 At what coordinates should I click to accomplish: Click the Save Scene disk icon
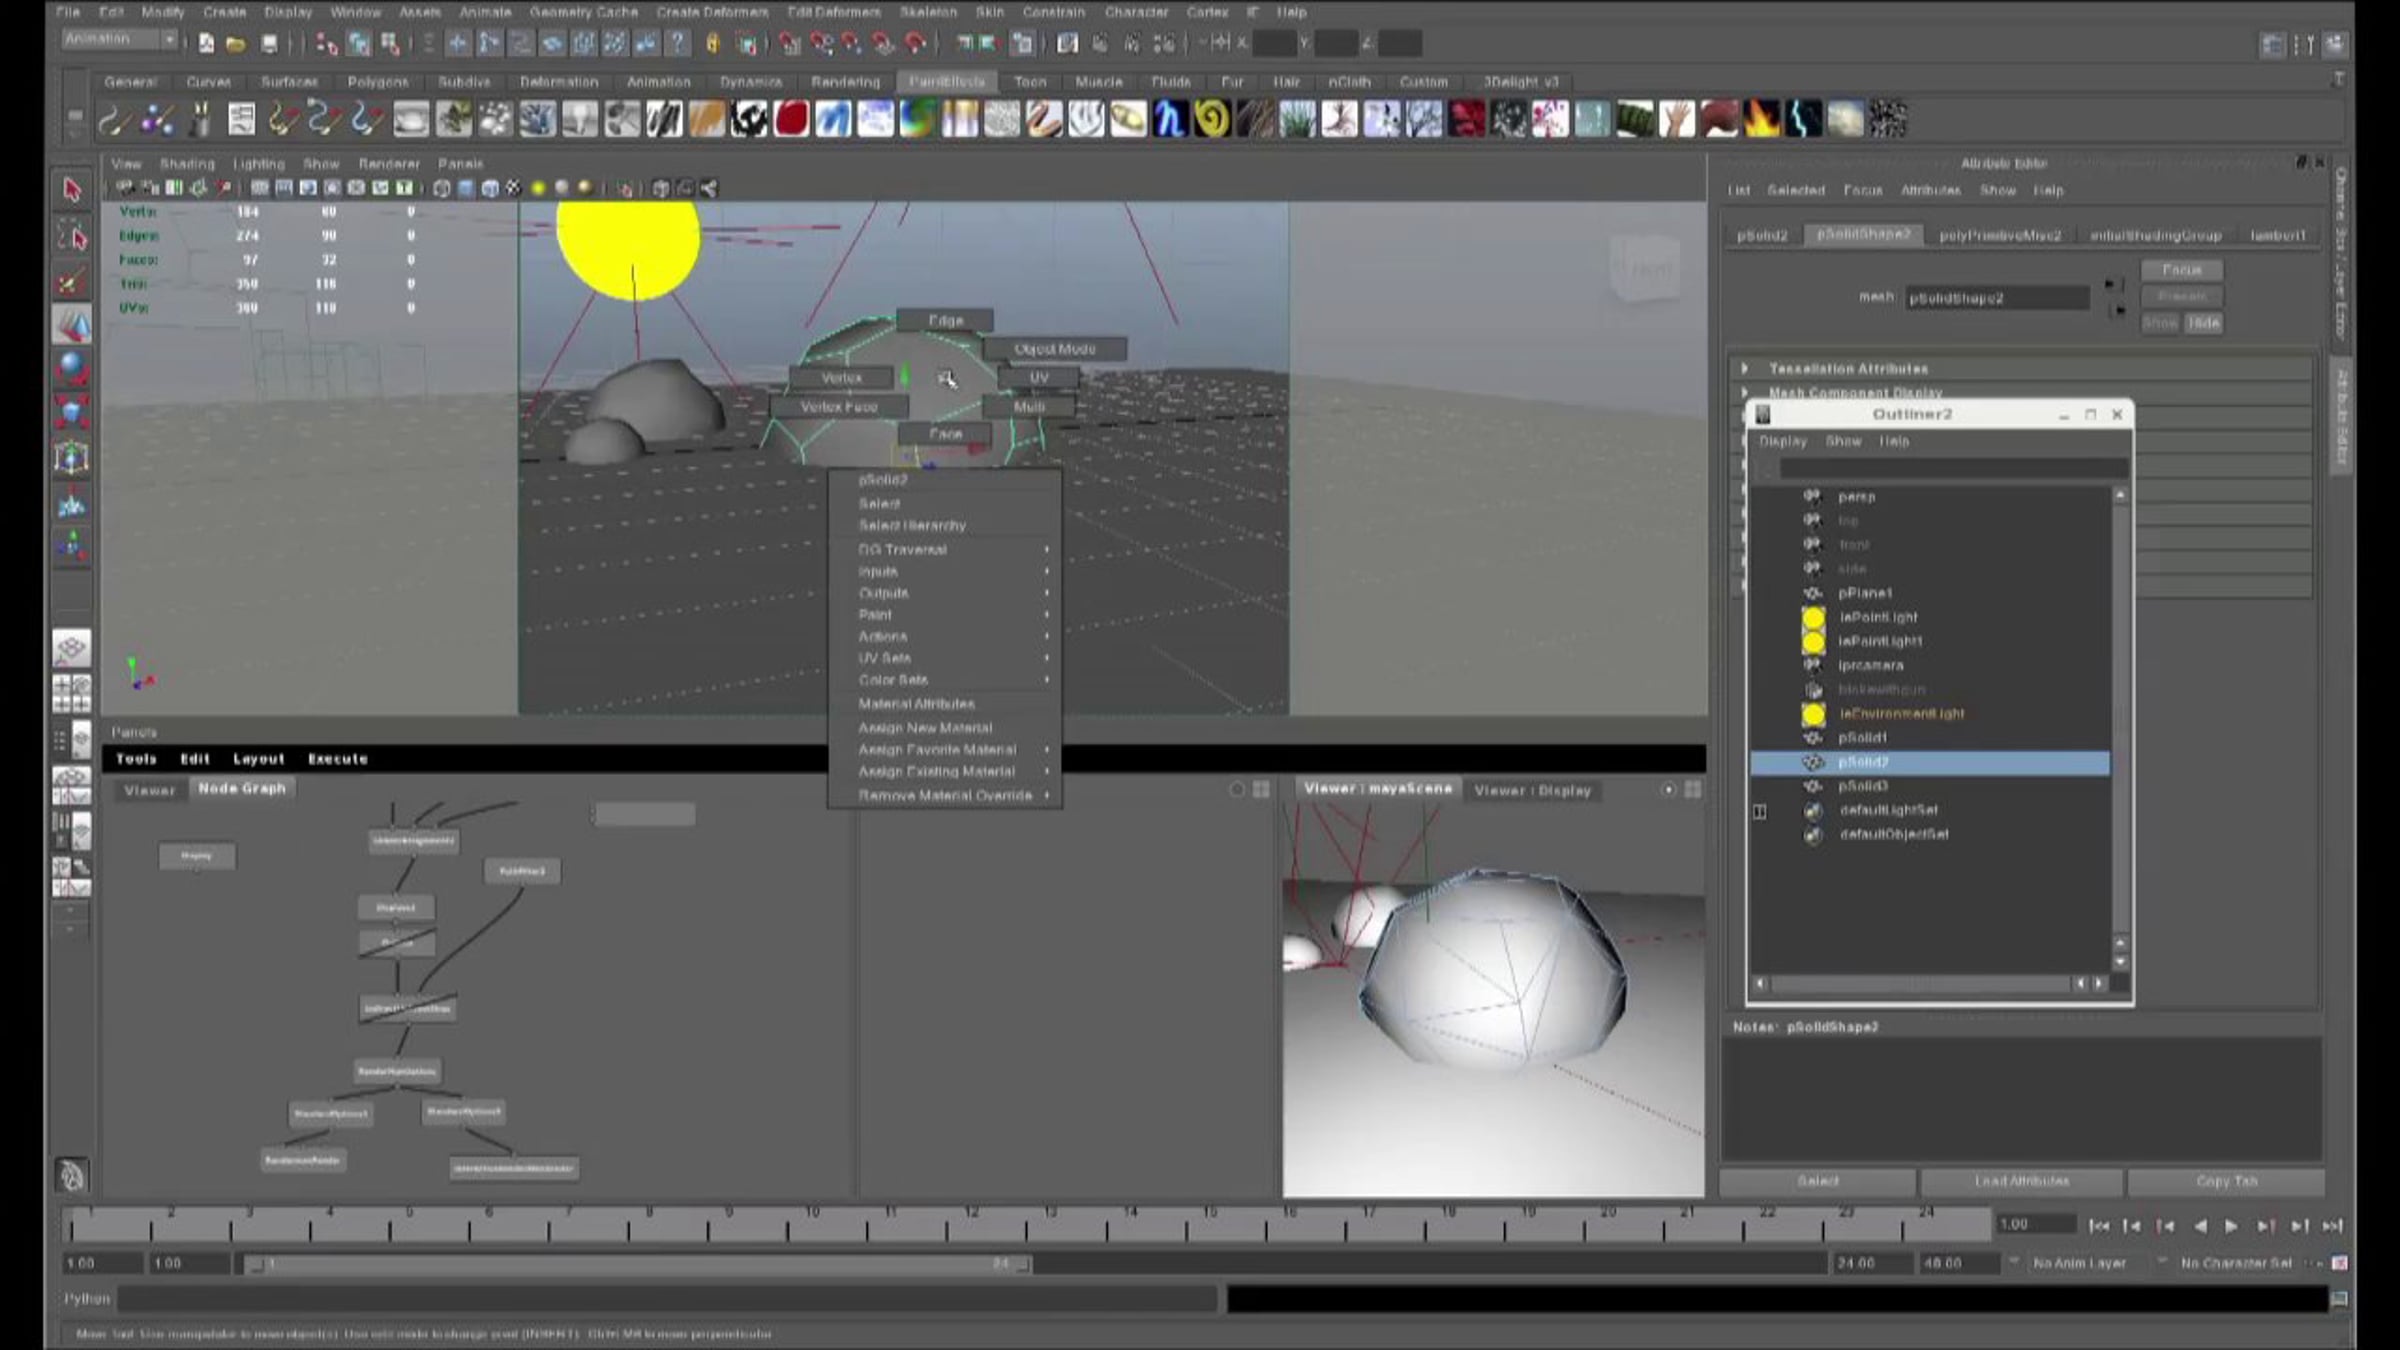[269, 43]
